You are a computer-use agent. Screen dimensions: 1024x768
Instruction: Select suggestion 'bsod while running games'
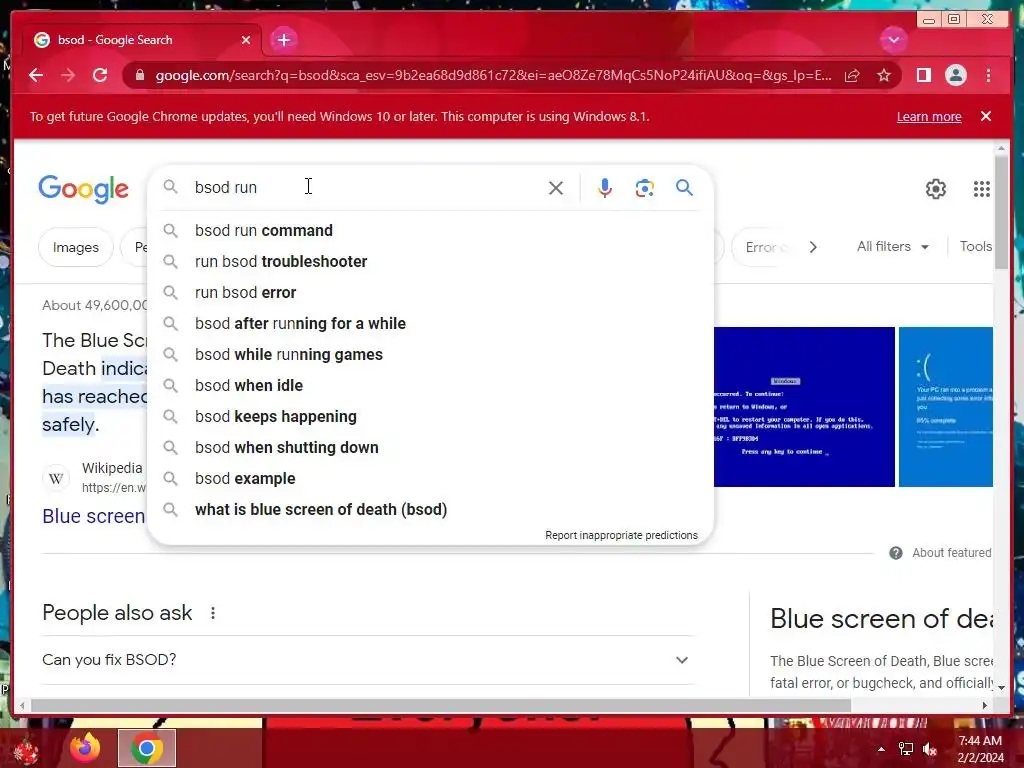coord(431,355)
